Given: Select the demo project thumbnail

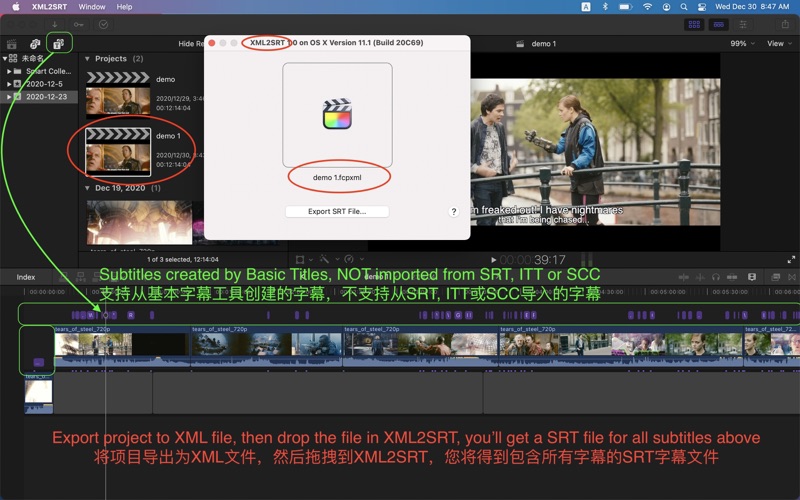Looking at the screenshot, I should pos(118,95).
